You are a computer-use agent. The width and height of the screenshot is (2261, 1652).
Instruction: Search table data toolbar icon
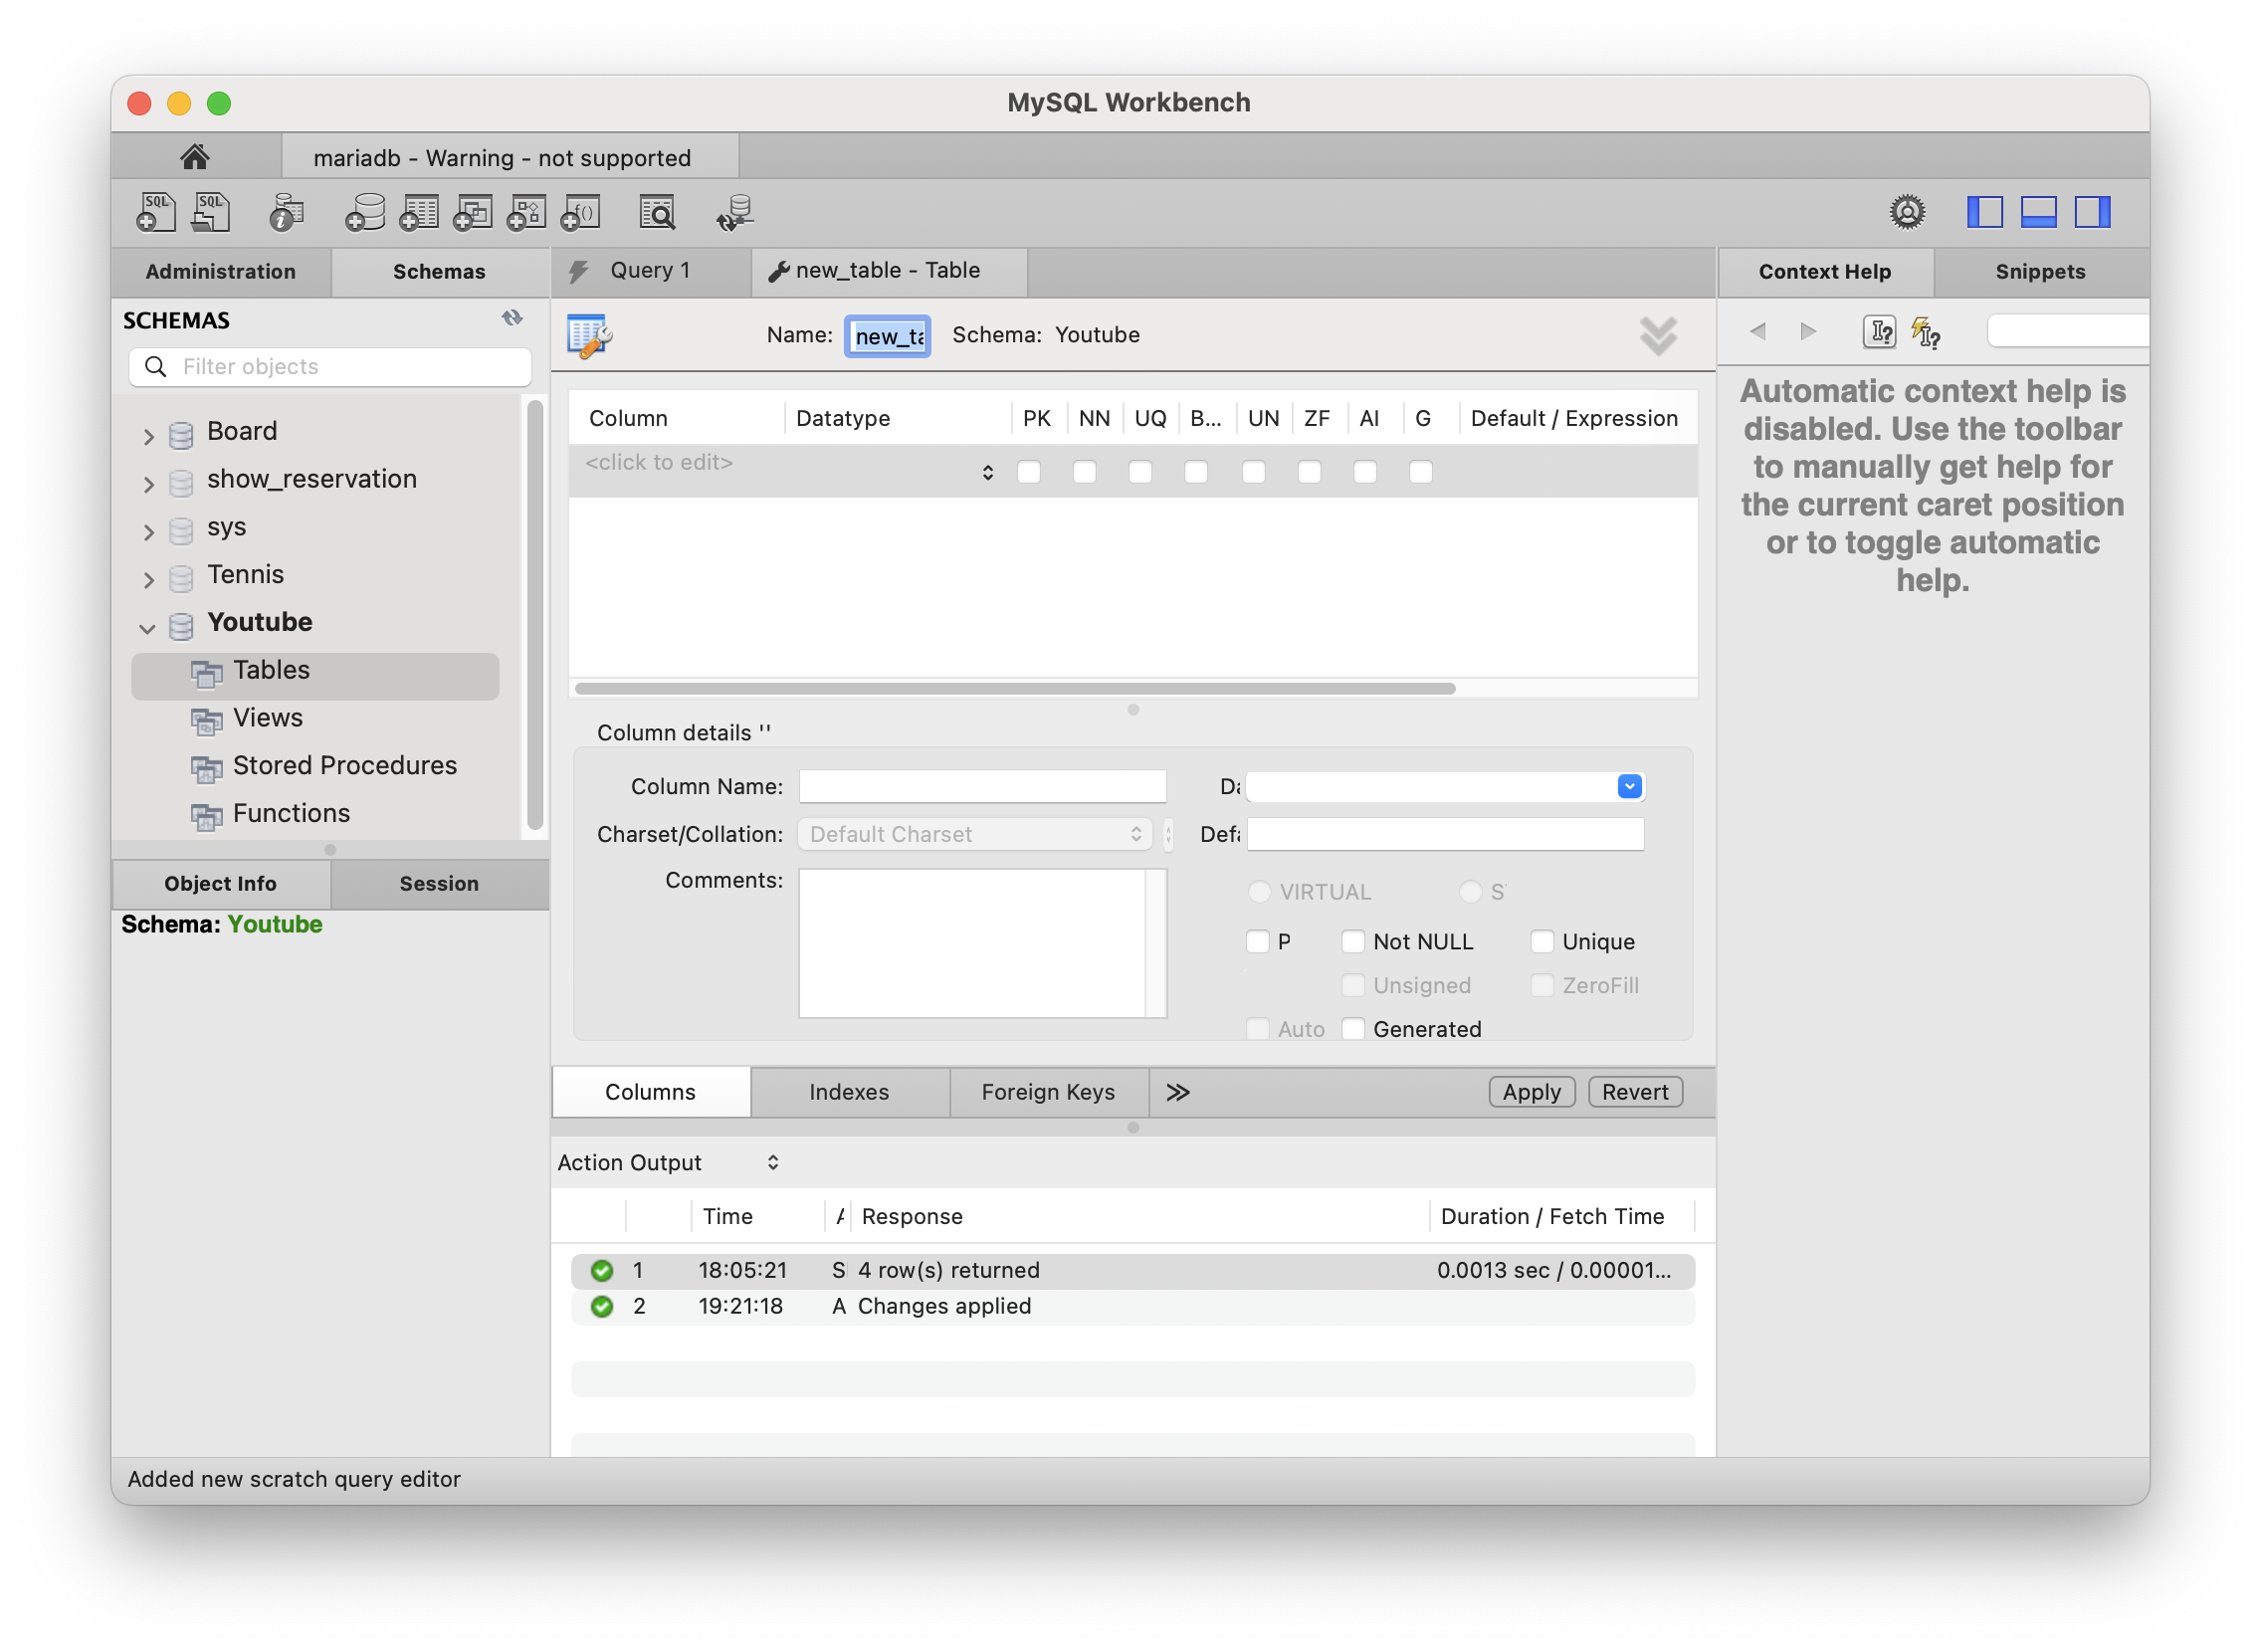[x=658, y=212]
